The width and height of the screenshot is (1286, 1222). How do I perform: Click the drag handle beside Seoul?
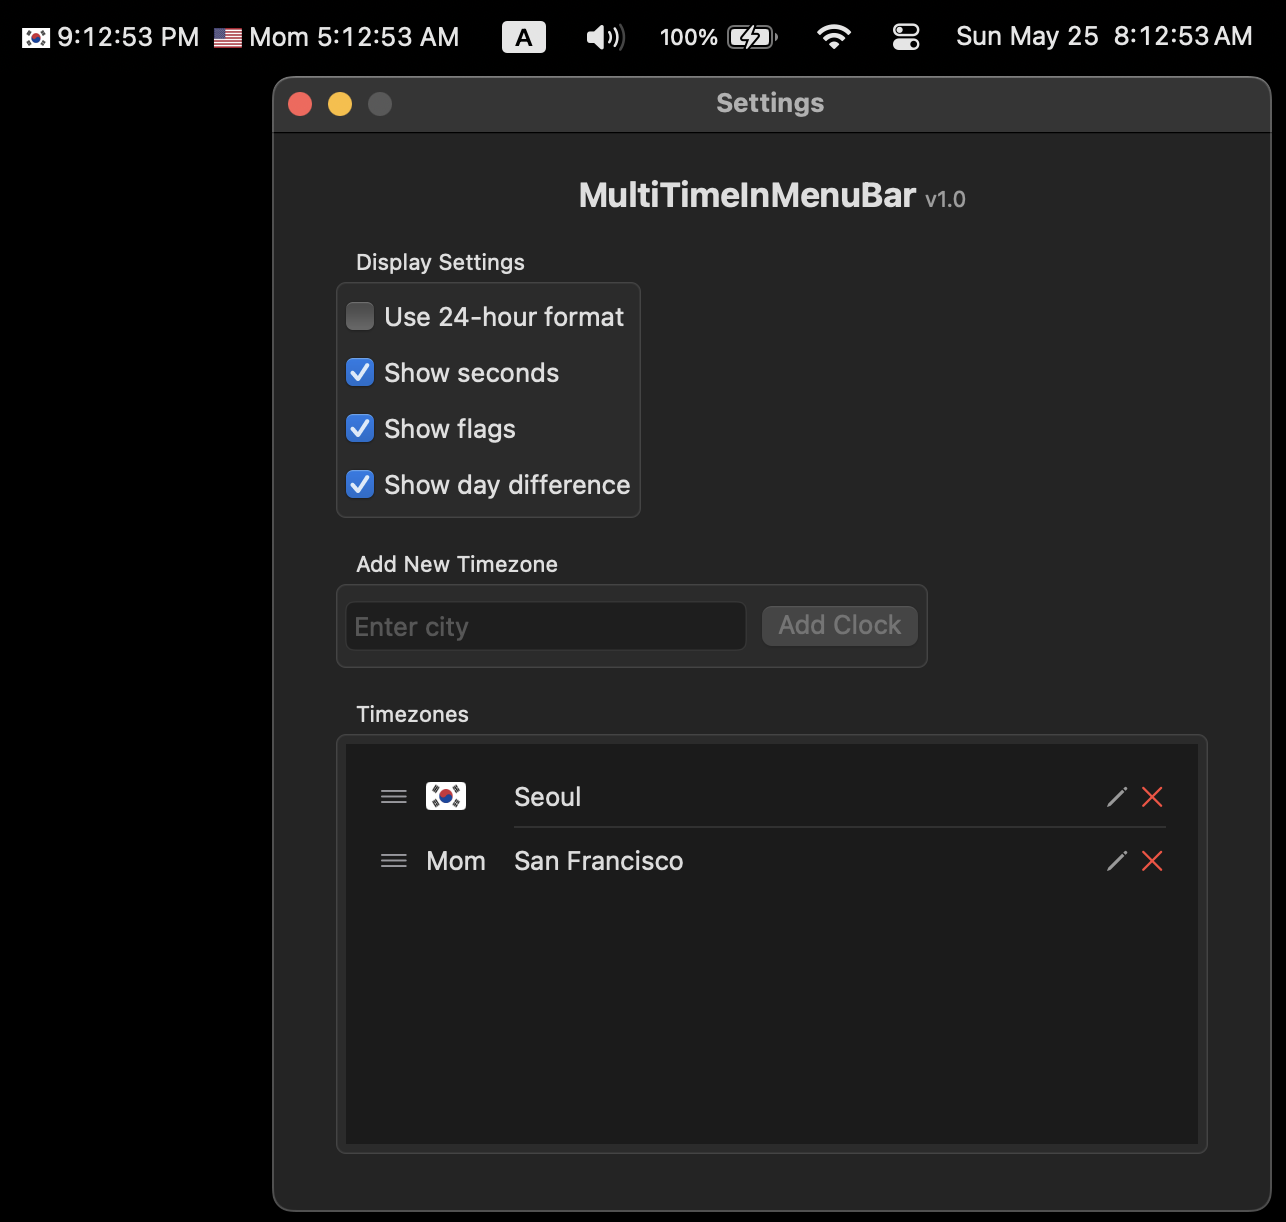(392, 797)
